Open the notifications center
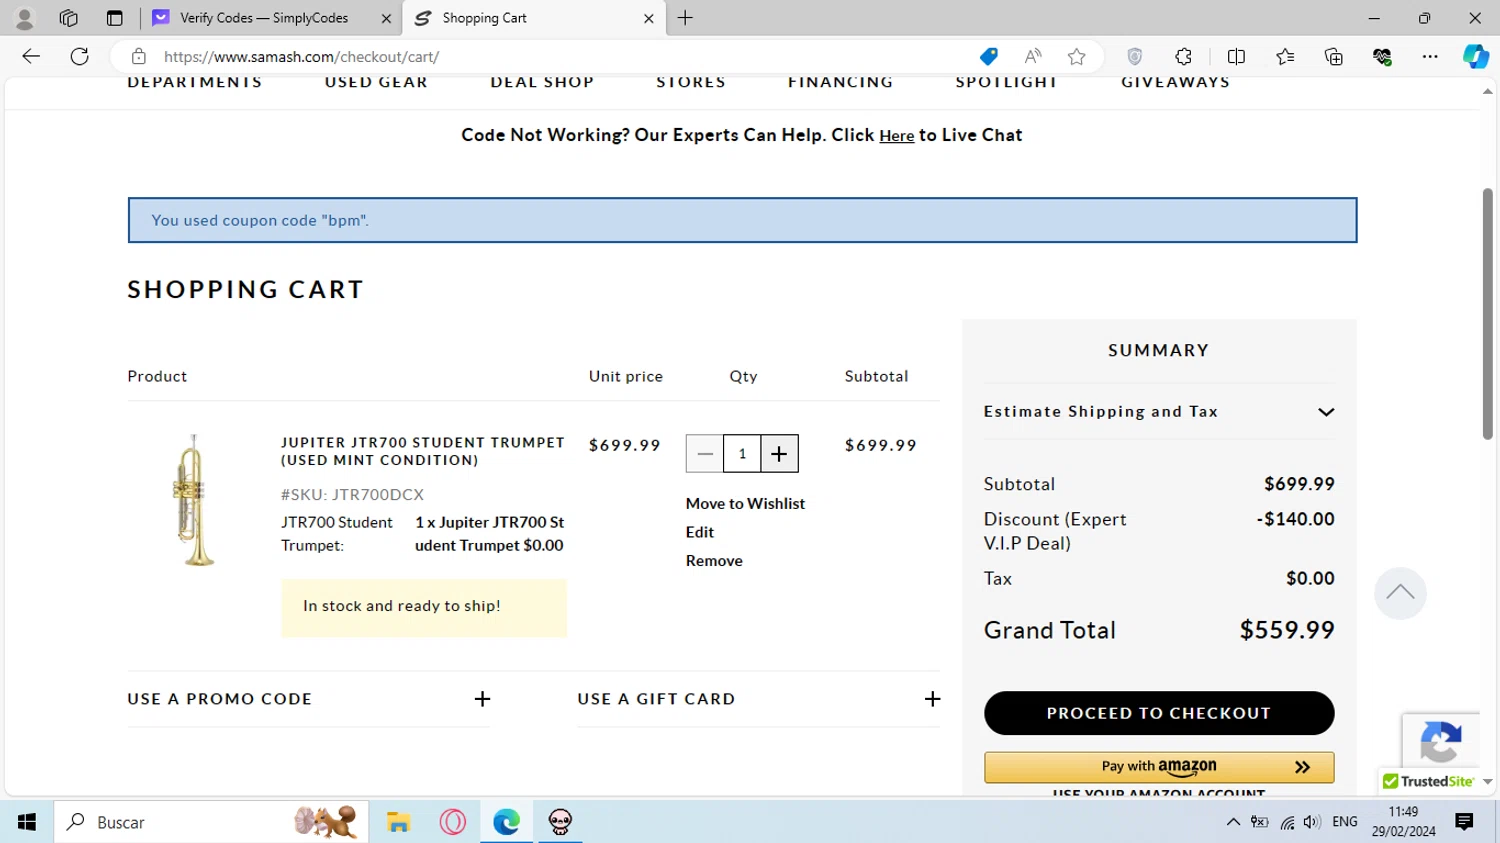Screen dimensions: 1500x843 click(x=1465, y=822)
